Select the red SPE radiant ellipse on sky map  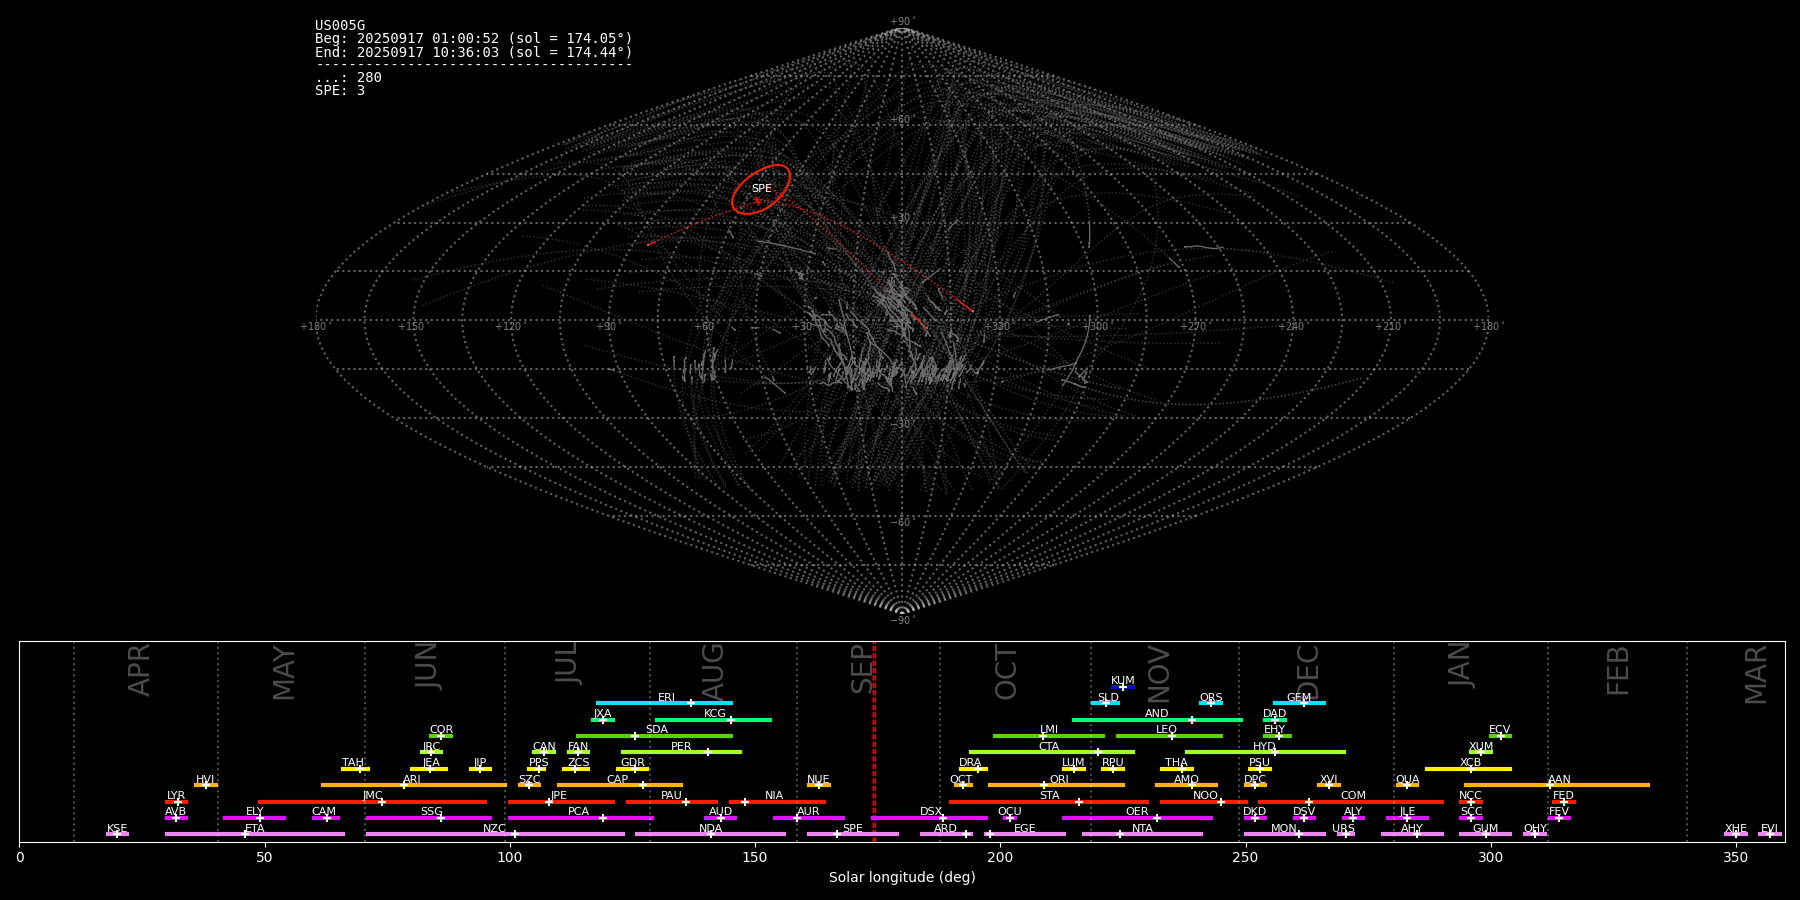[761, 189]
